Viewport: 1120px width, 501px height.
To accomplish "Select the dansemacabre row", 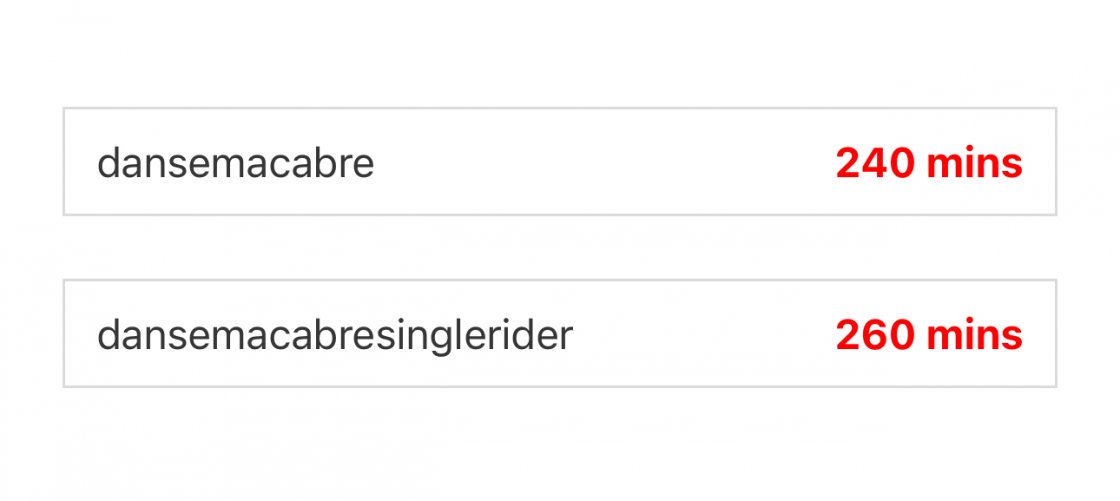I will tap(559, 162).
